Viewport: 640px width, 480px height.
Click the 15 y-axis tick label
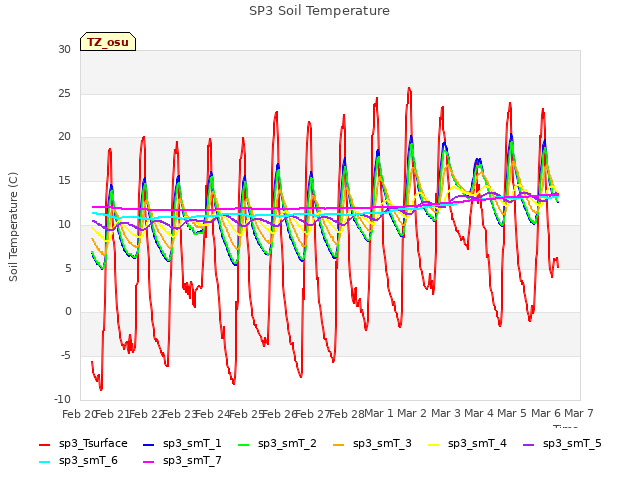[x=64, y=180]
